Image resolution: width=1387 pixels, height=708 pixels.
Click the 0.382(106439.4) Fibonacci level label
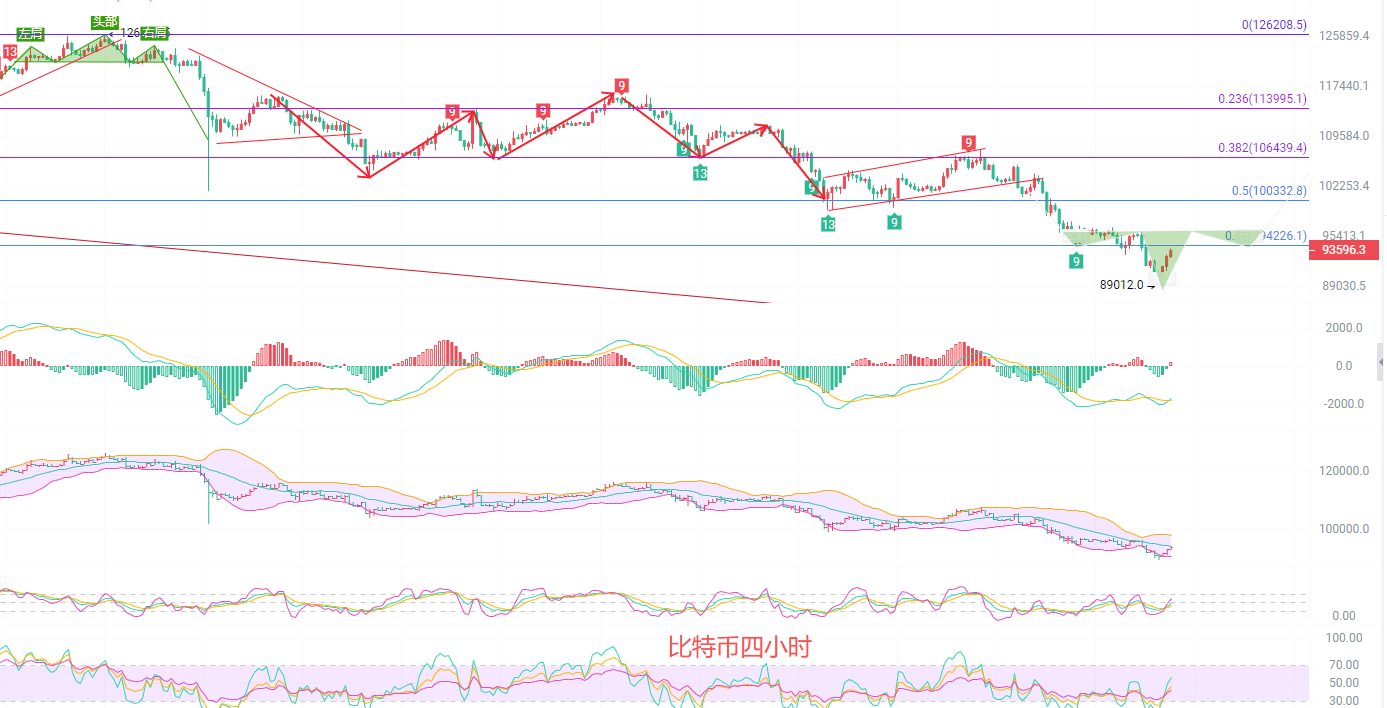(1262, 147)
